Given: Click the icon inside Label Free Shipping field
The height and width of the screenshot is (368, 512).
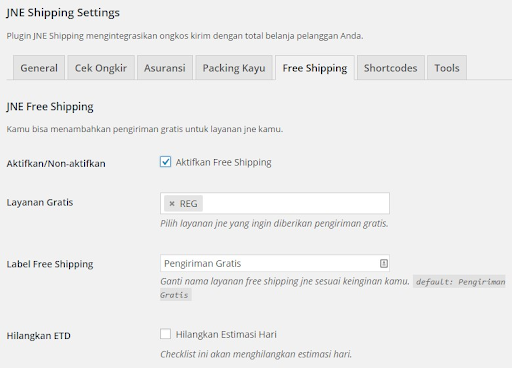Looking at the screenshot, I should pos(384,263).
